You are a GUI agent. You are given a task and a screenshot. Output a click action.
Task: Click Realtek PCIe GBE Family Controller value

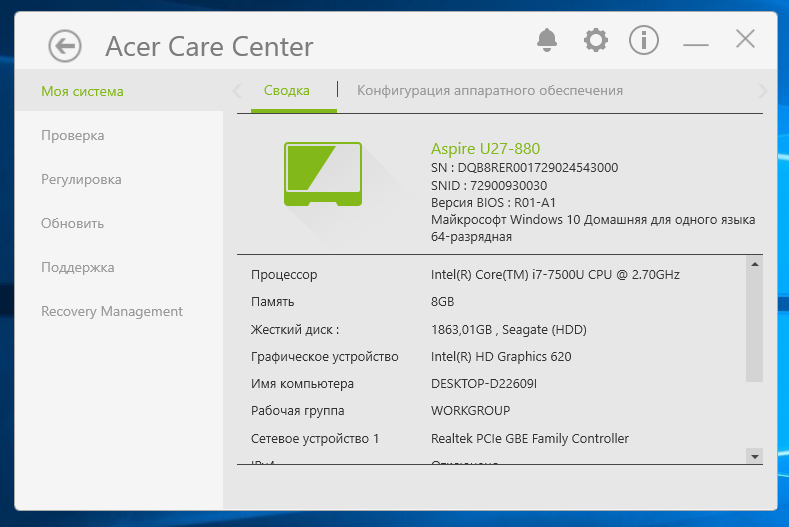coord(530,439)
